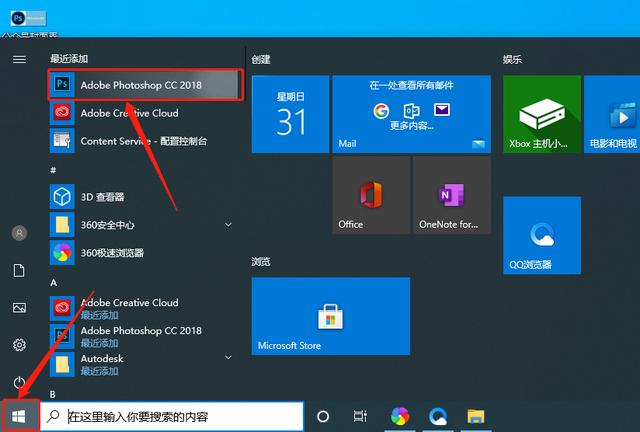Screen dimensions: 640x432
Task: Open the QQ浏览器 tile
Action: pyautogui.click(x=542, y=235)
